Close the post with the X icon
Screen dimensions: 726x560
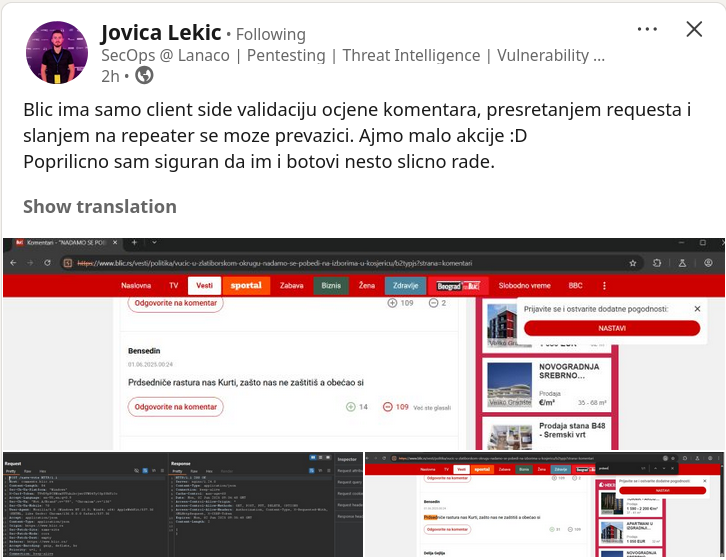694,29
